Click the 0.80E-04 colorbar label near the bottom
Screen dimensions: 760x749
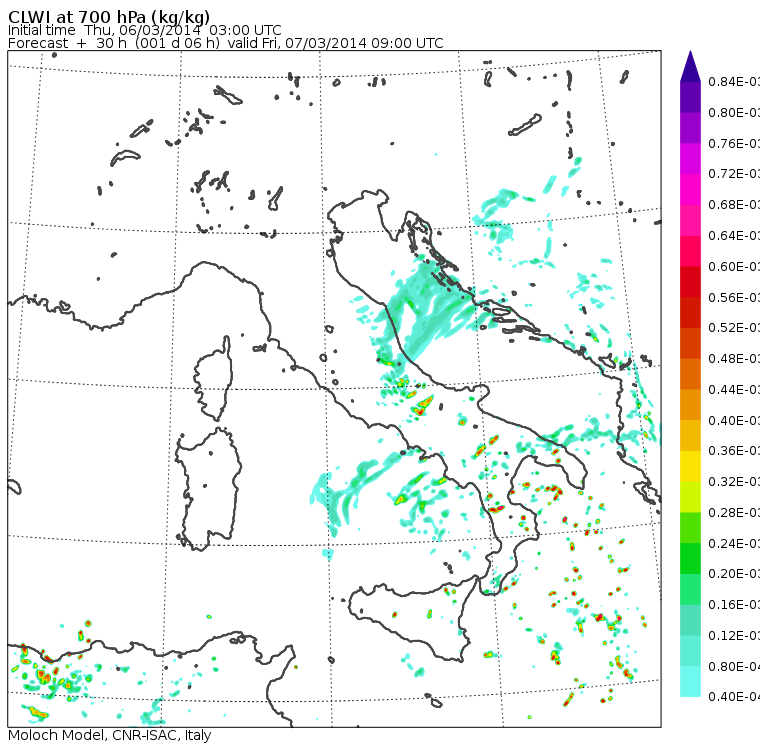[734, 667]
